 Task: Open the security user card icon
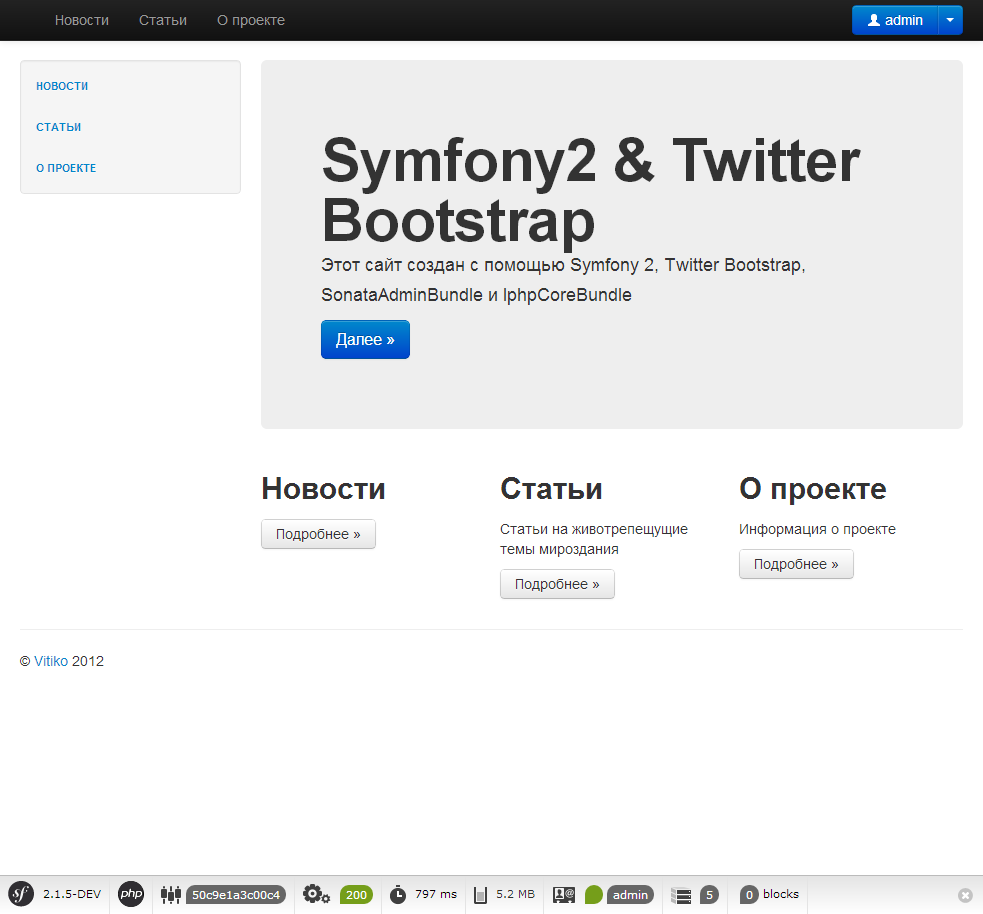pyautogui.click(x=564, y=895)
